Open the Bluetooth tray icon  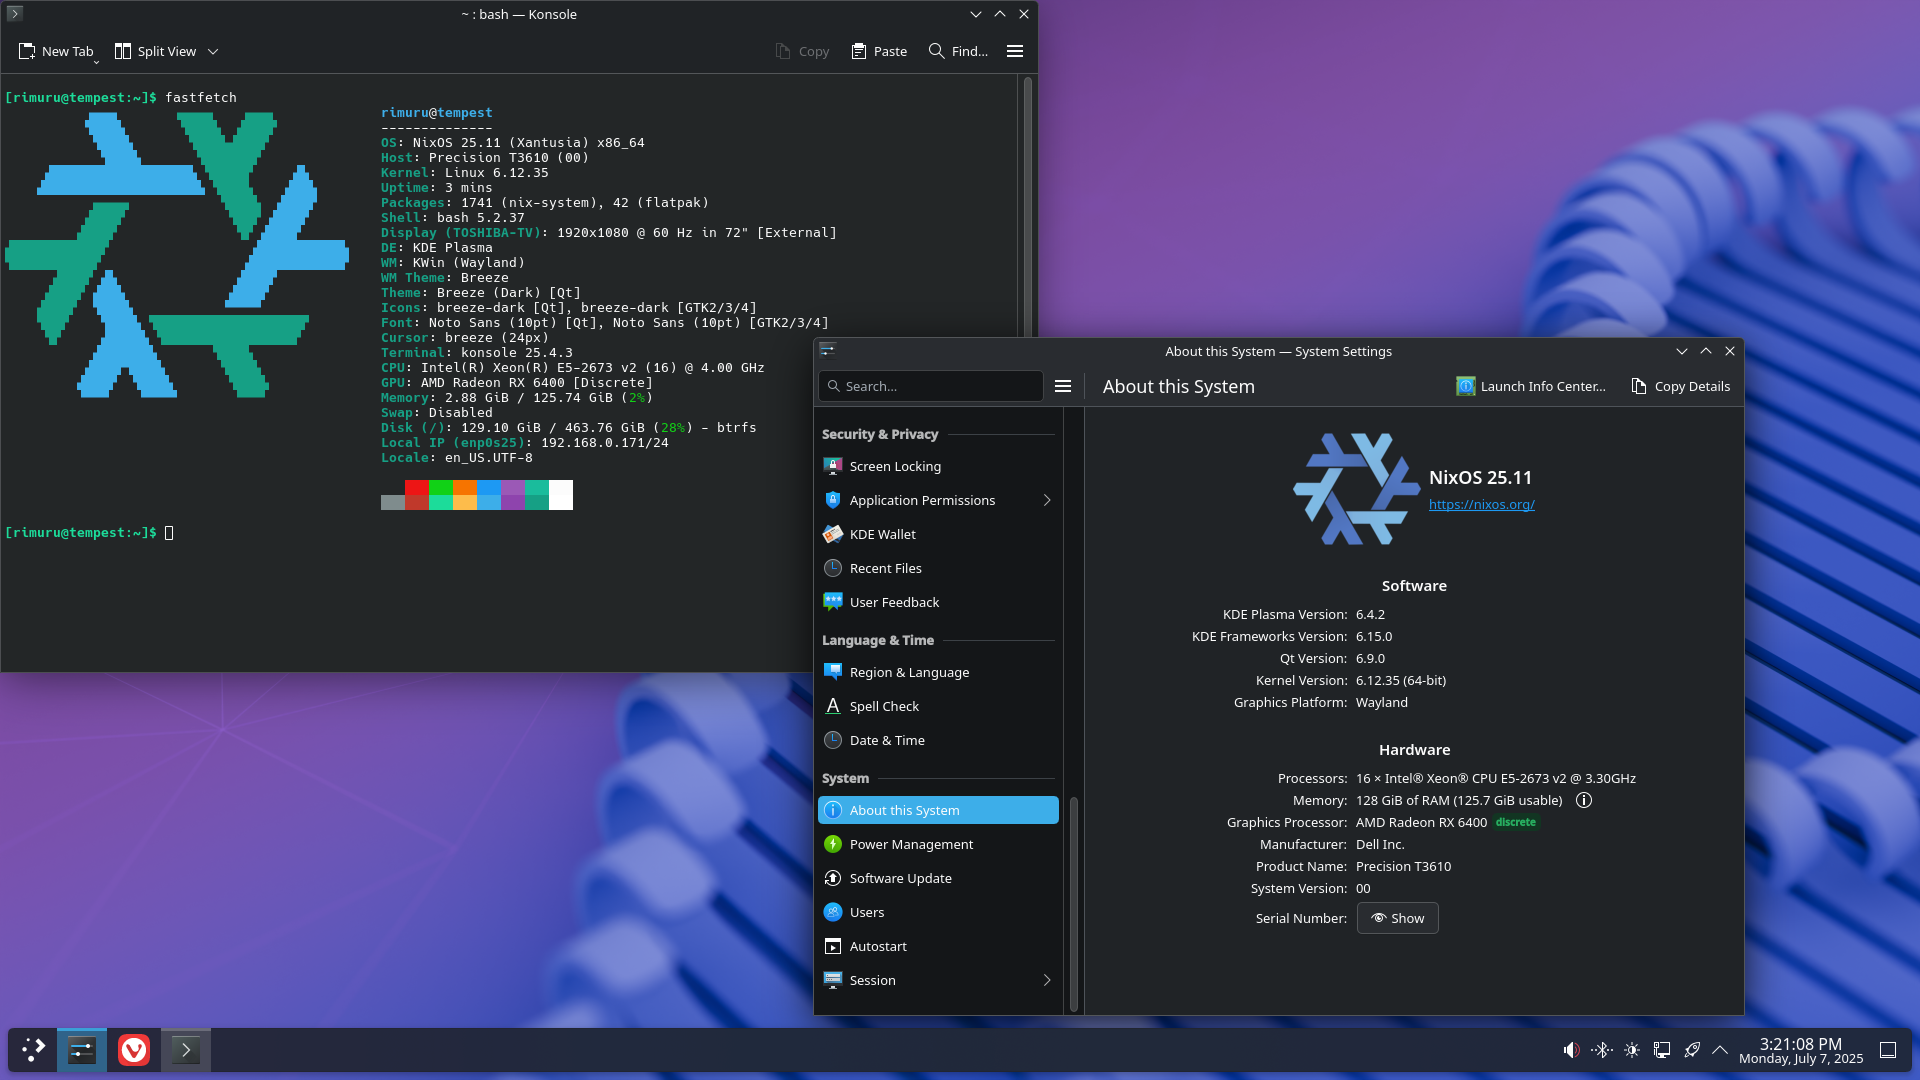[1601, 1050]
